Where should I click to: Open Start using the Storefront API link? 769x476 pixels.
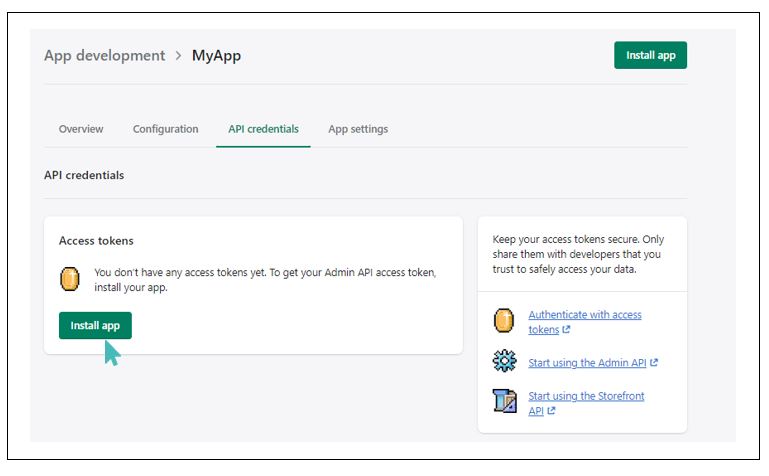[586, 403]
